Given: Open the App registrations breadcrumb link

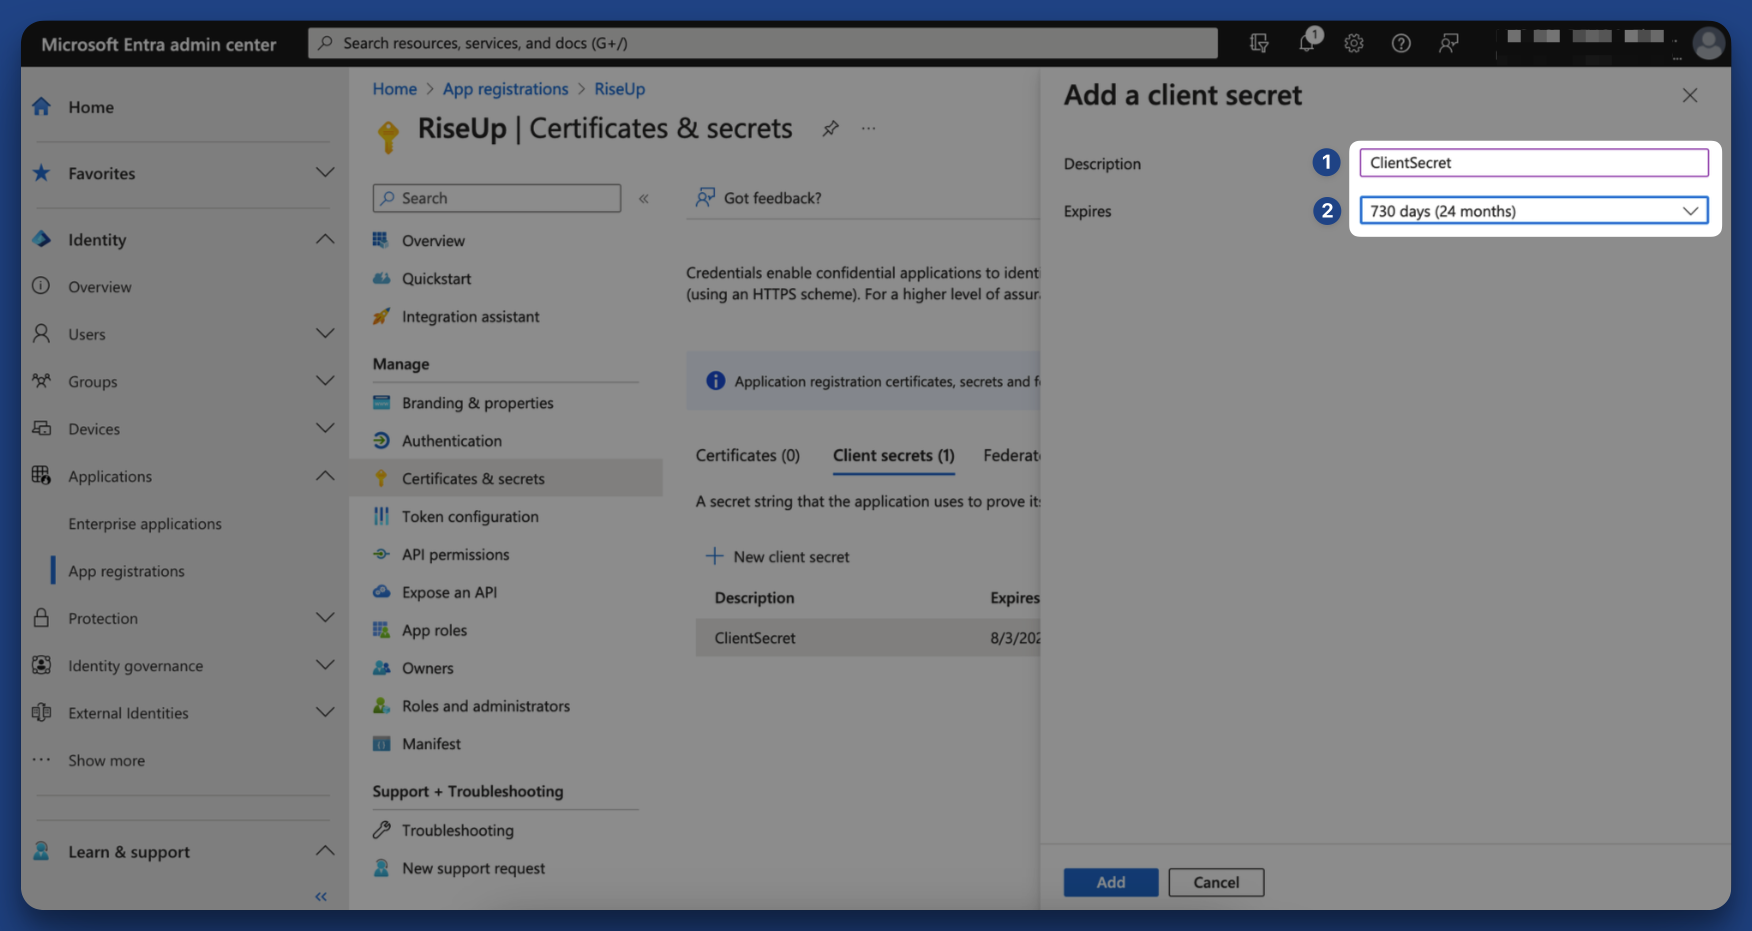Looking at the screenshot, I should (505, 89).
